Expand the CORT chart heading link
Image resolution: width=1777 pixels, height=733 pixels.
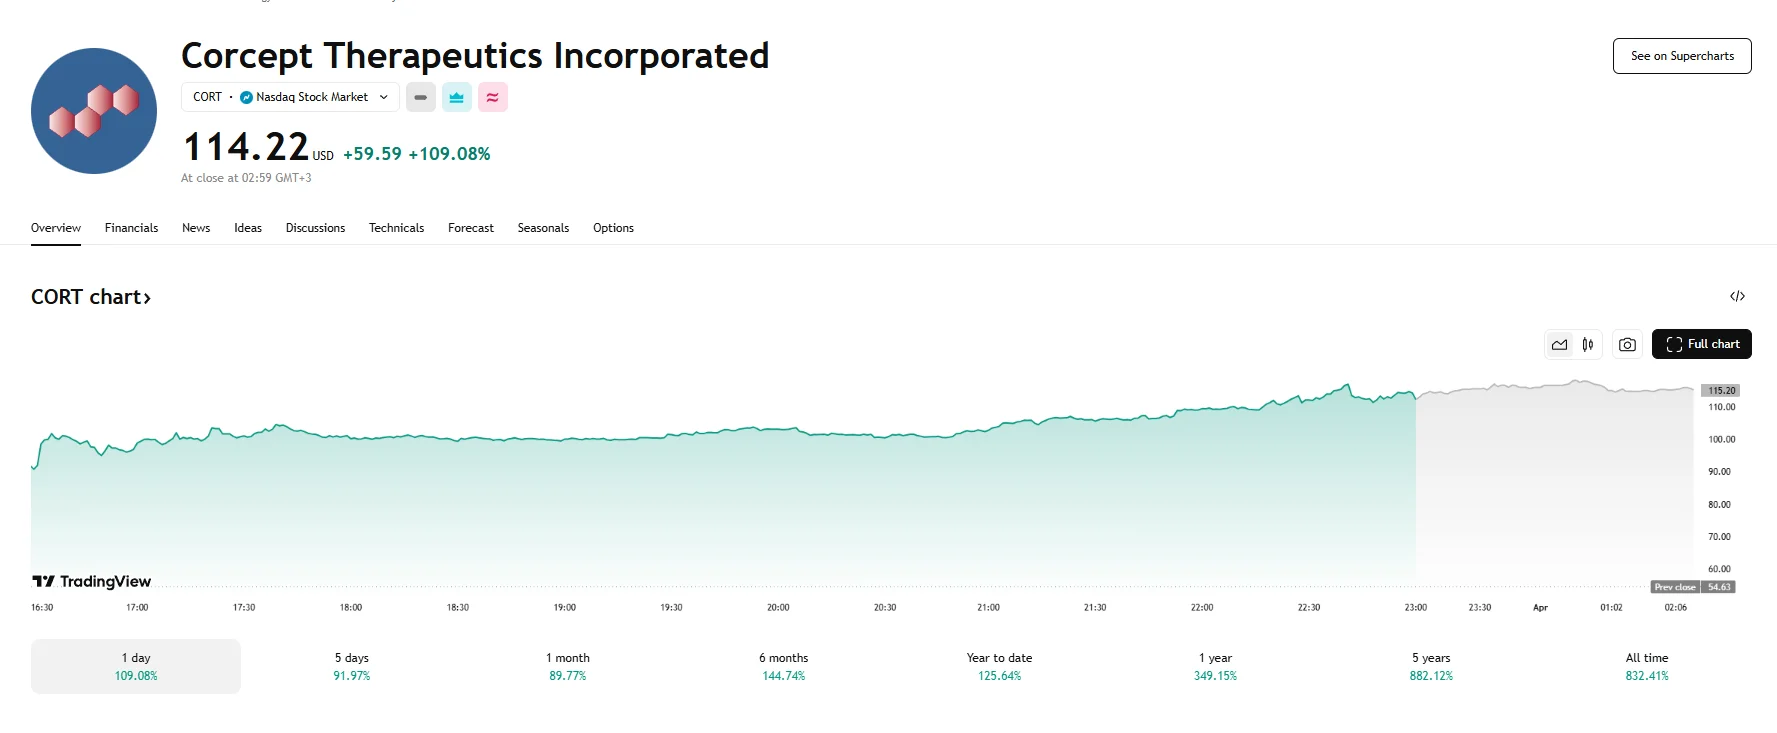coord(90,296)
